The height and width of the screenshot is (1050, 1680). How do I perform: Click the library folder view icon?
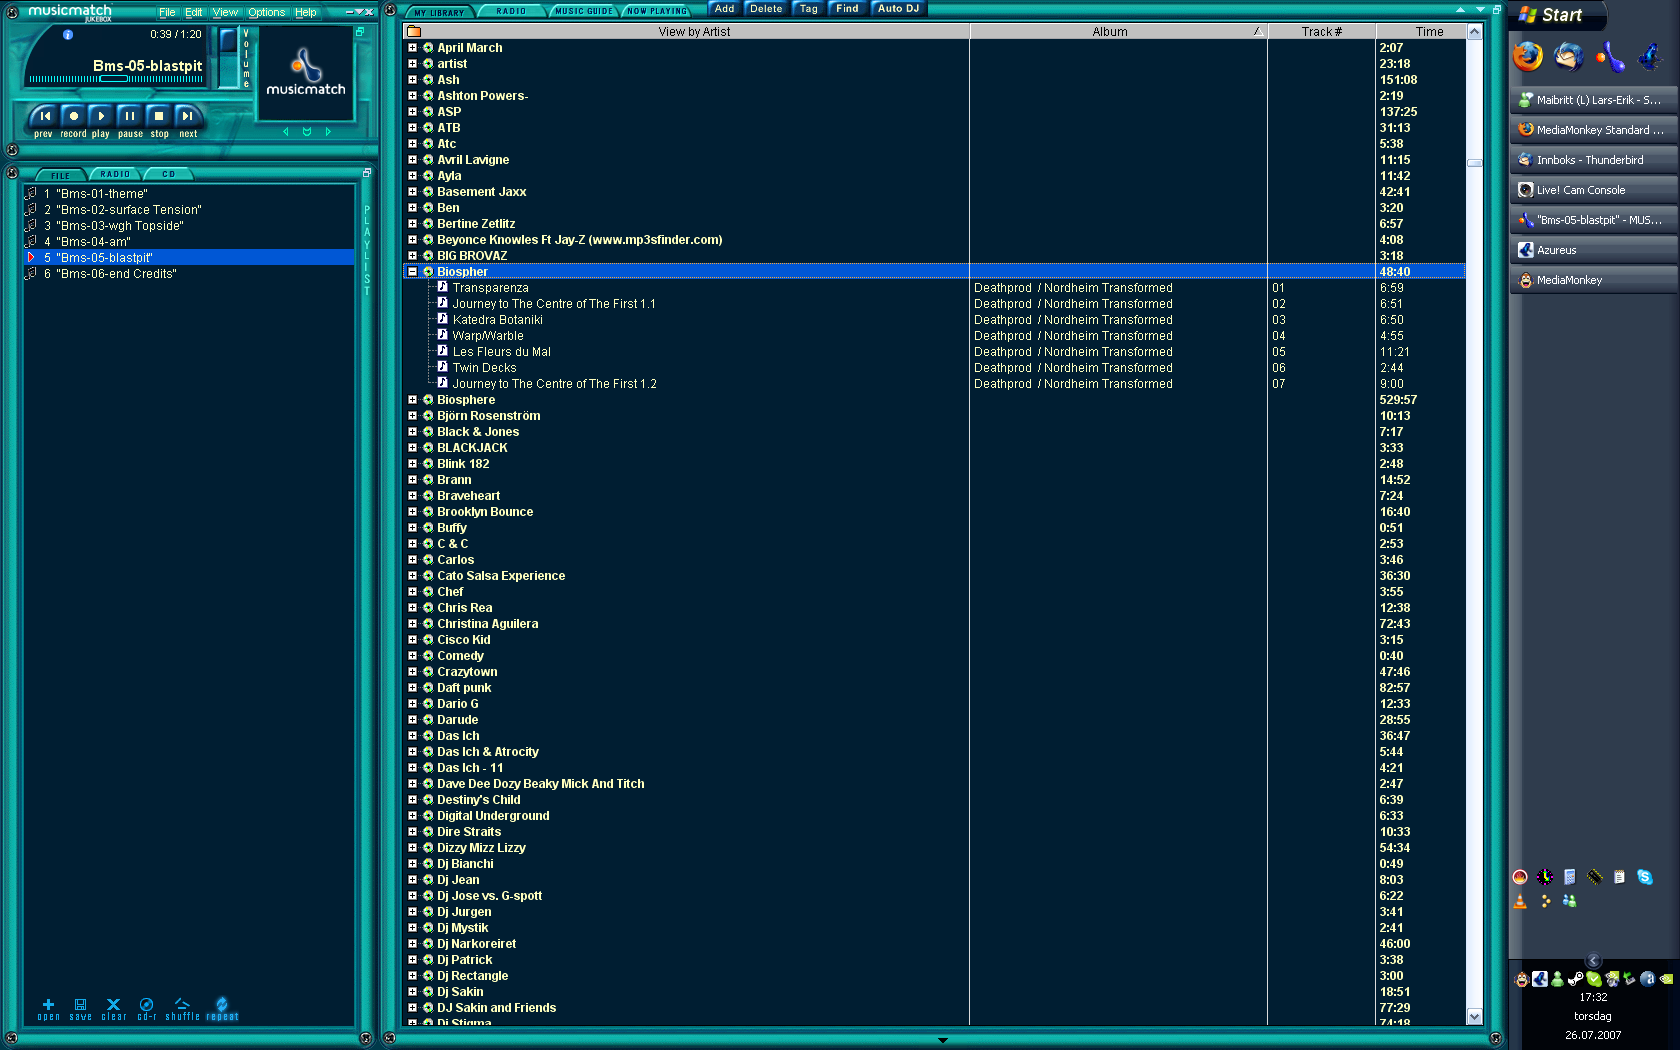tap(414, 32)
